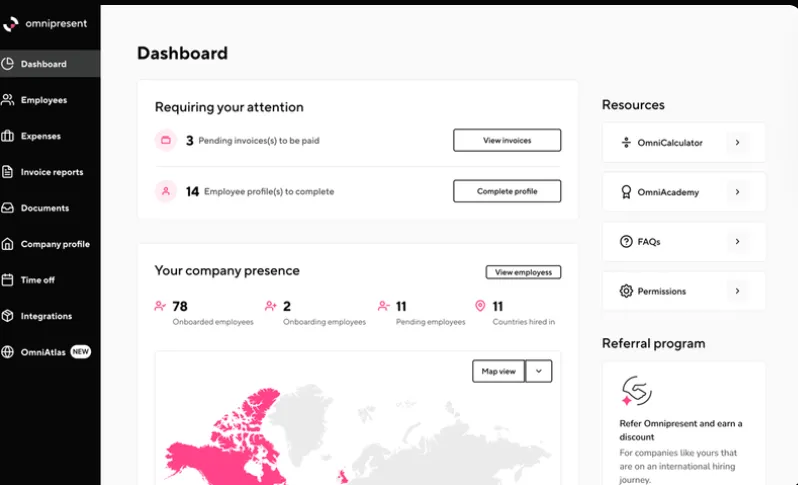Image resolution: width=798 pixels, height=485 pixels.
Task: Select Company profile in sidebar
Action: click(x=50, y=244)
